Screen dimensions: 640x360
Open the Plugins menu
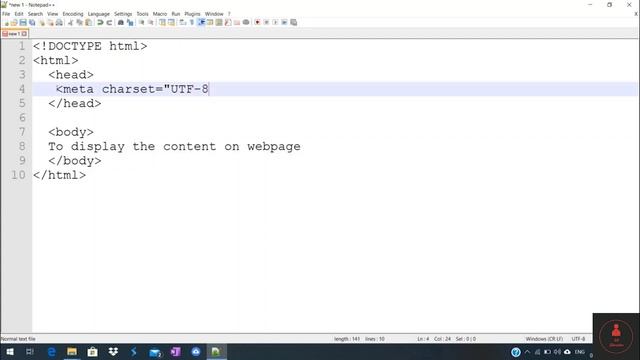tap(192, 14)
